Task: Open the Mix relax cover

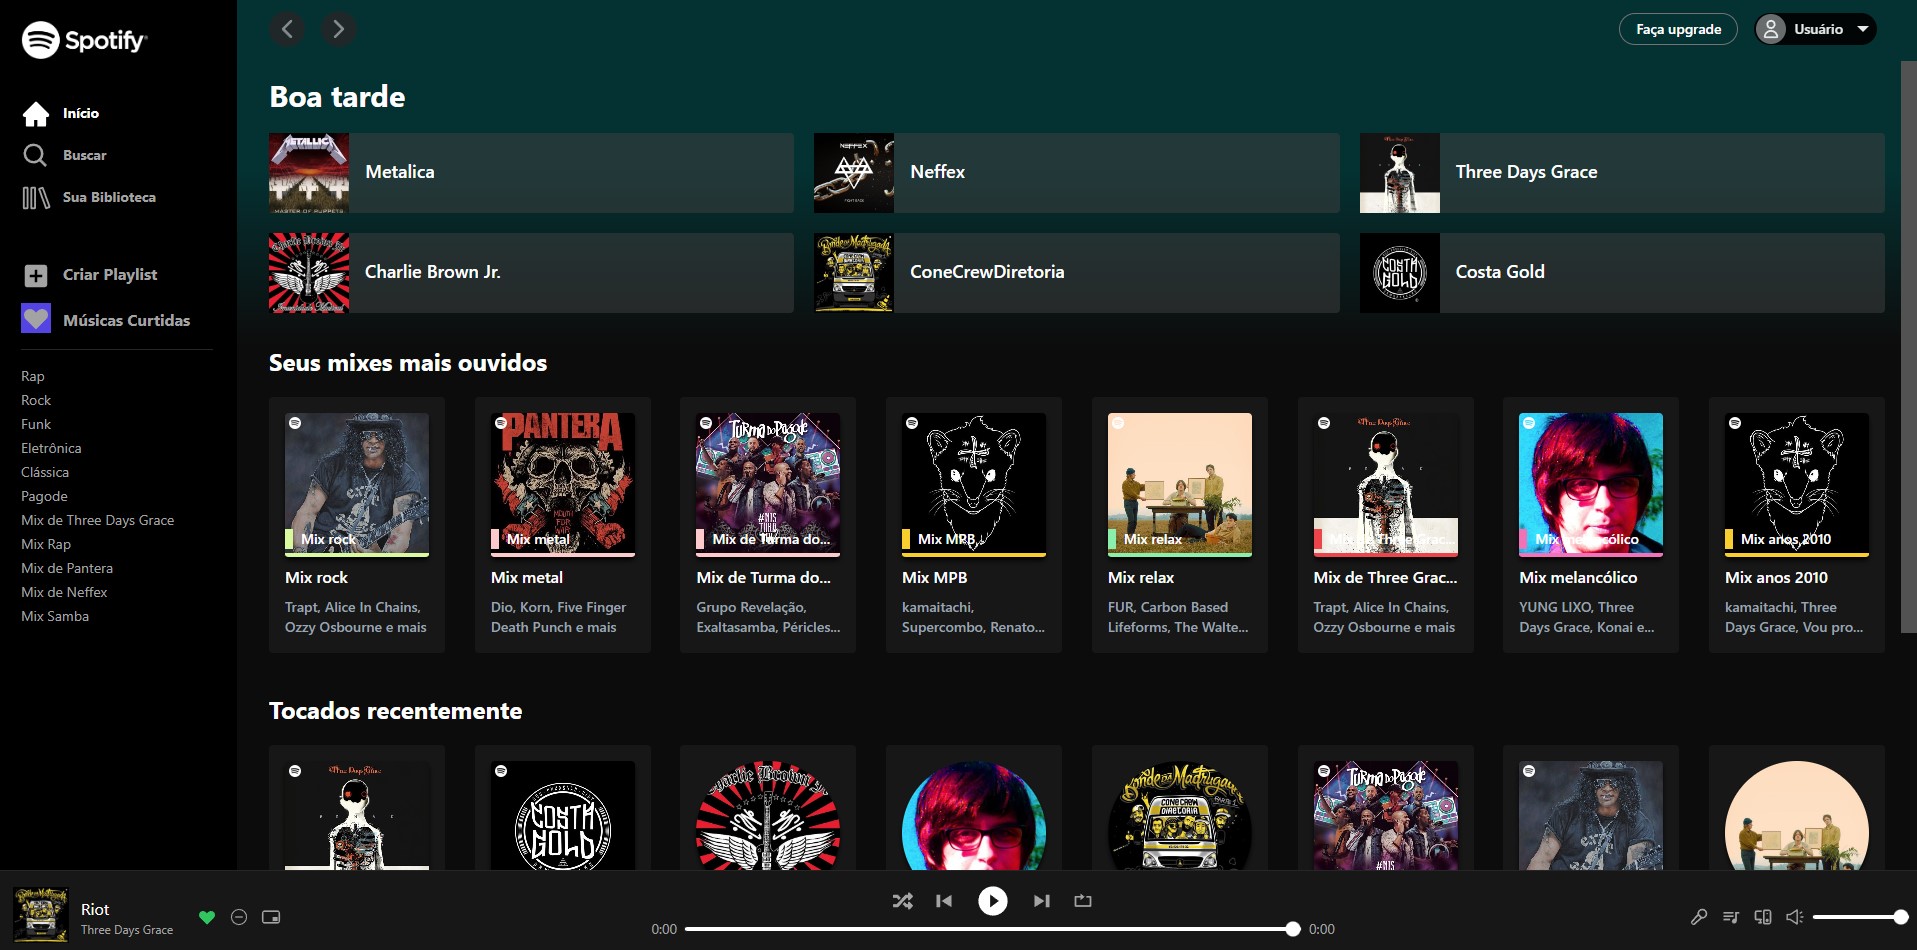Action: 1180,485
